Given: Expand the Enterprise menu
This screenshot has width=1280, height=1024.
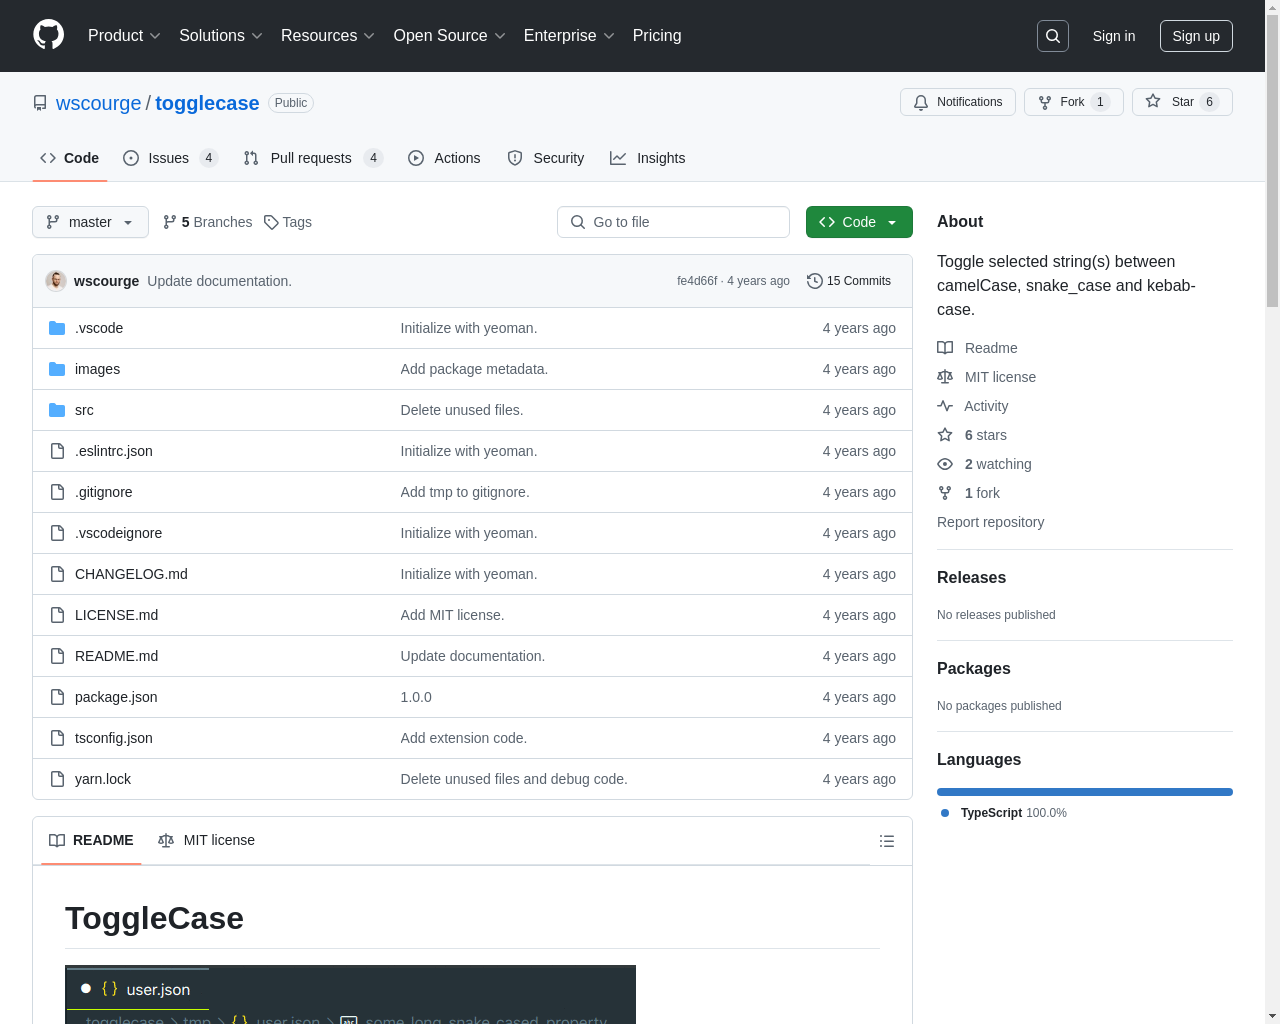Looking at the screenshot, I should [x=569, y=36].
